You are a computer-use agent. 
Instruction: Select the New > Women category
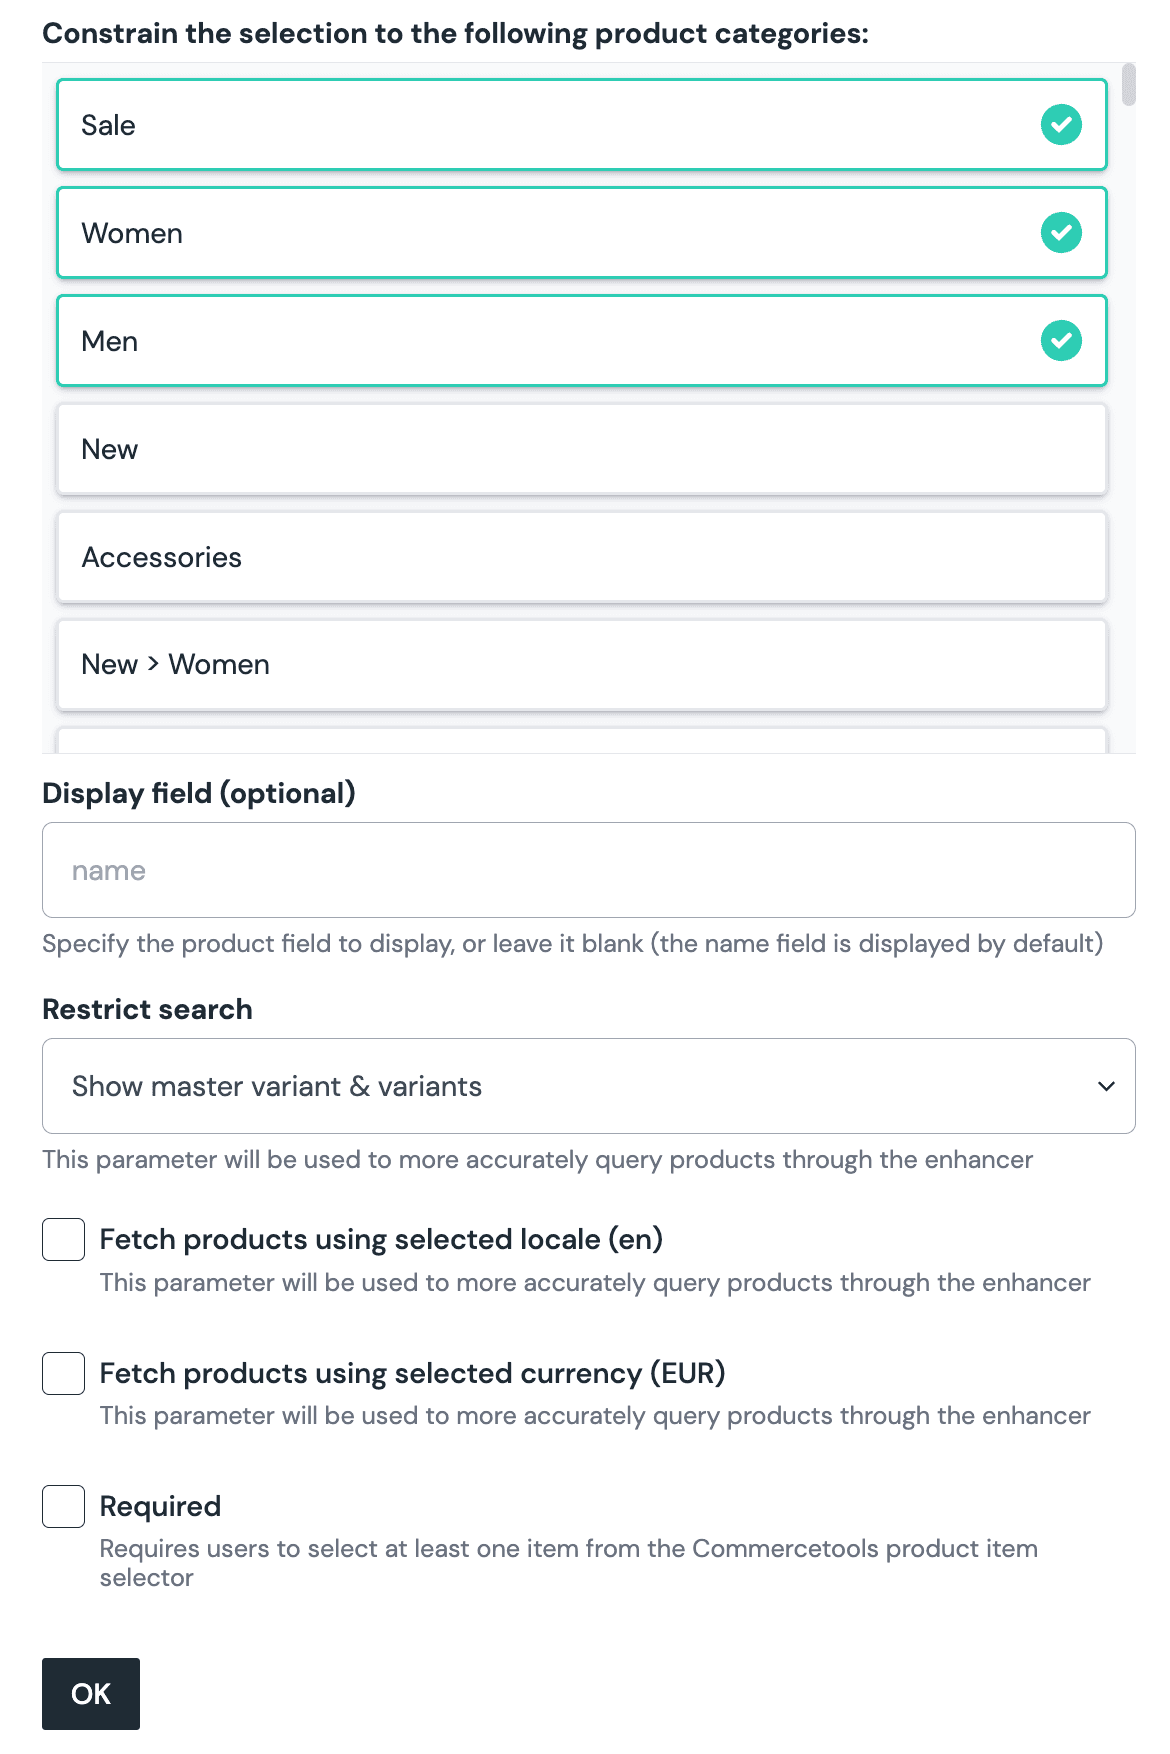click(x=581, y=665)
